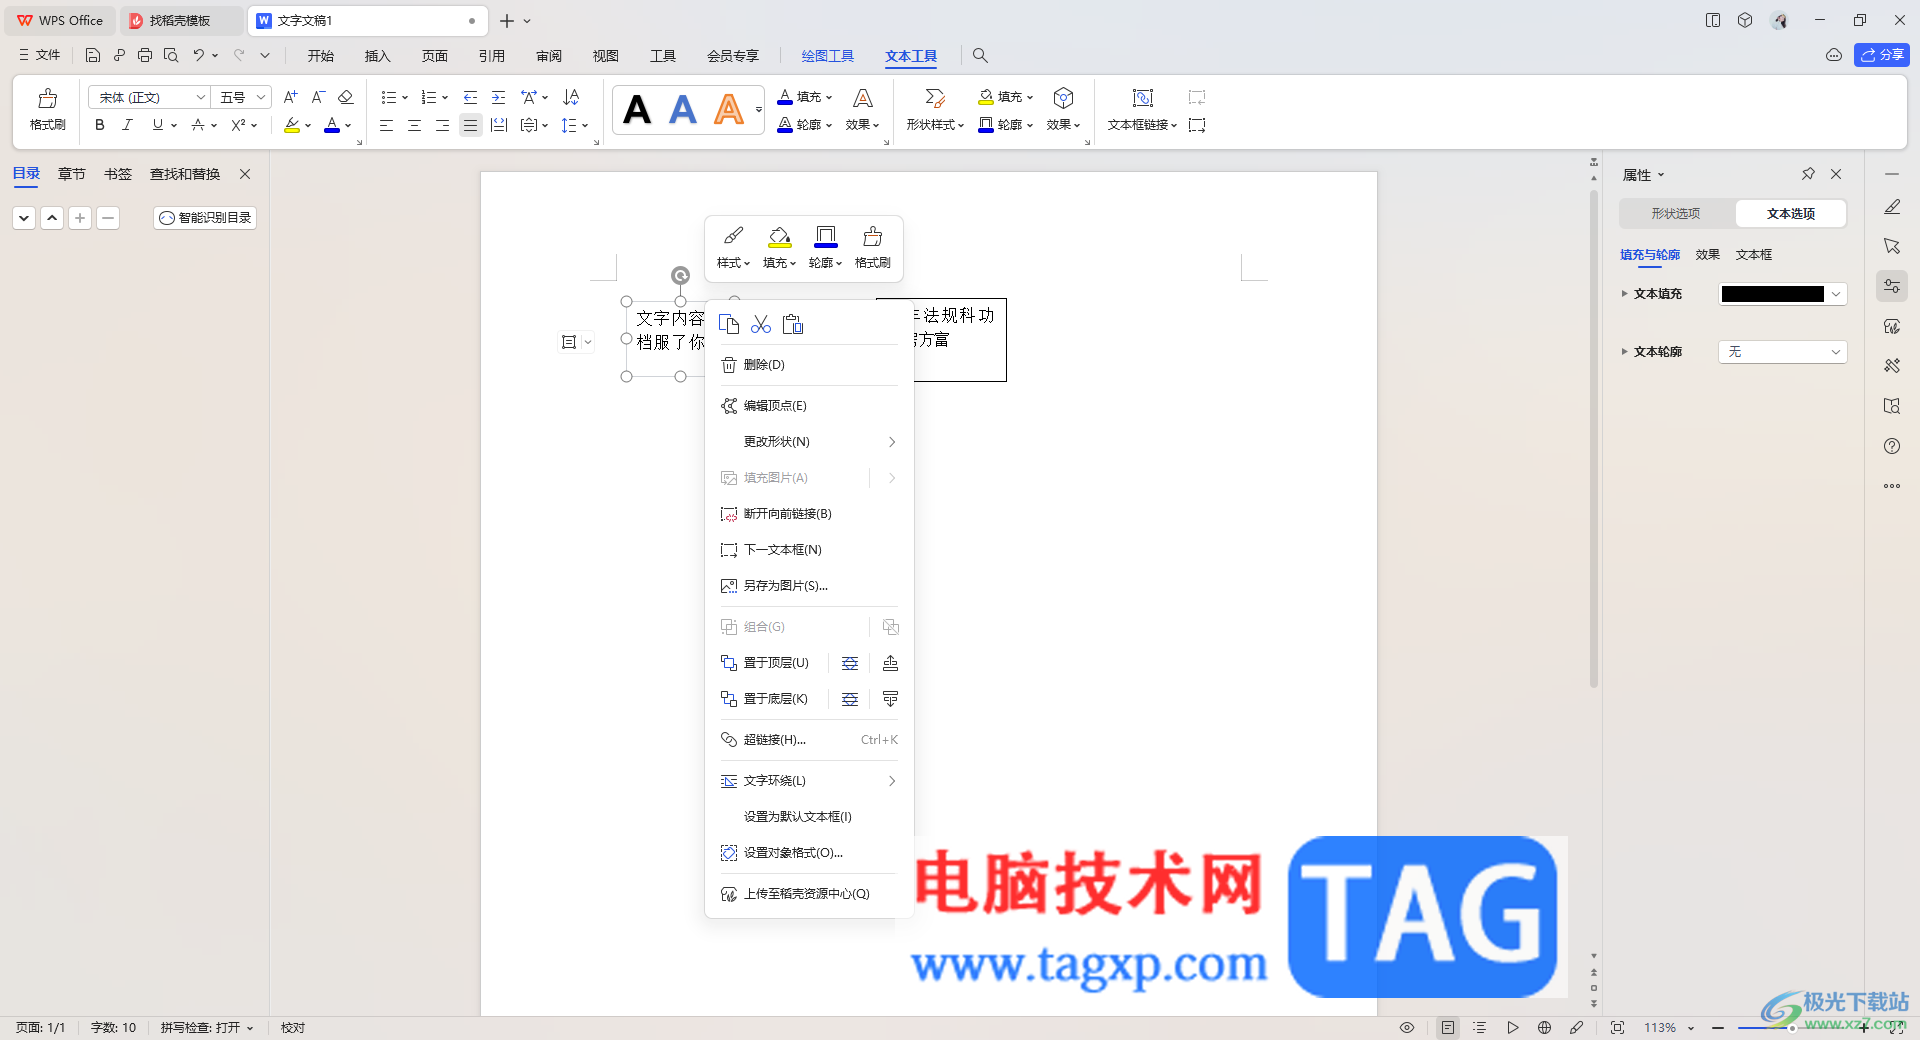Click the cut scissors icon in context menu
The image size is (1920, 1040).
click(761, 324)
